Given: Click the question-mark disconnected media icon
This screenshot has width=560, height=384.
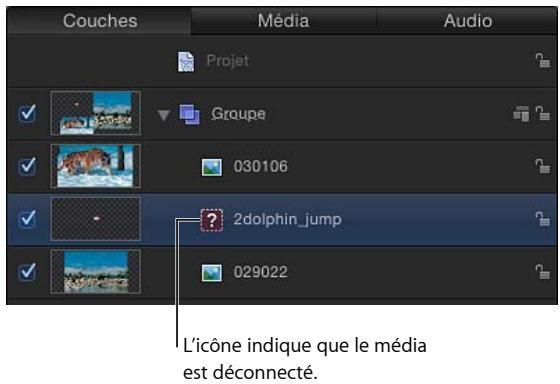Looking at the screenshot, I should coord(212,220).
